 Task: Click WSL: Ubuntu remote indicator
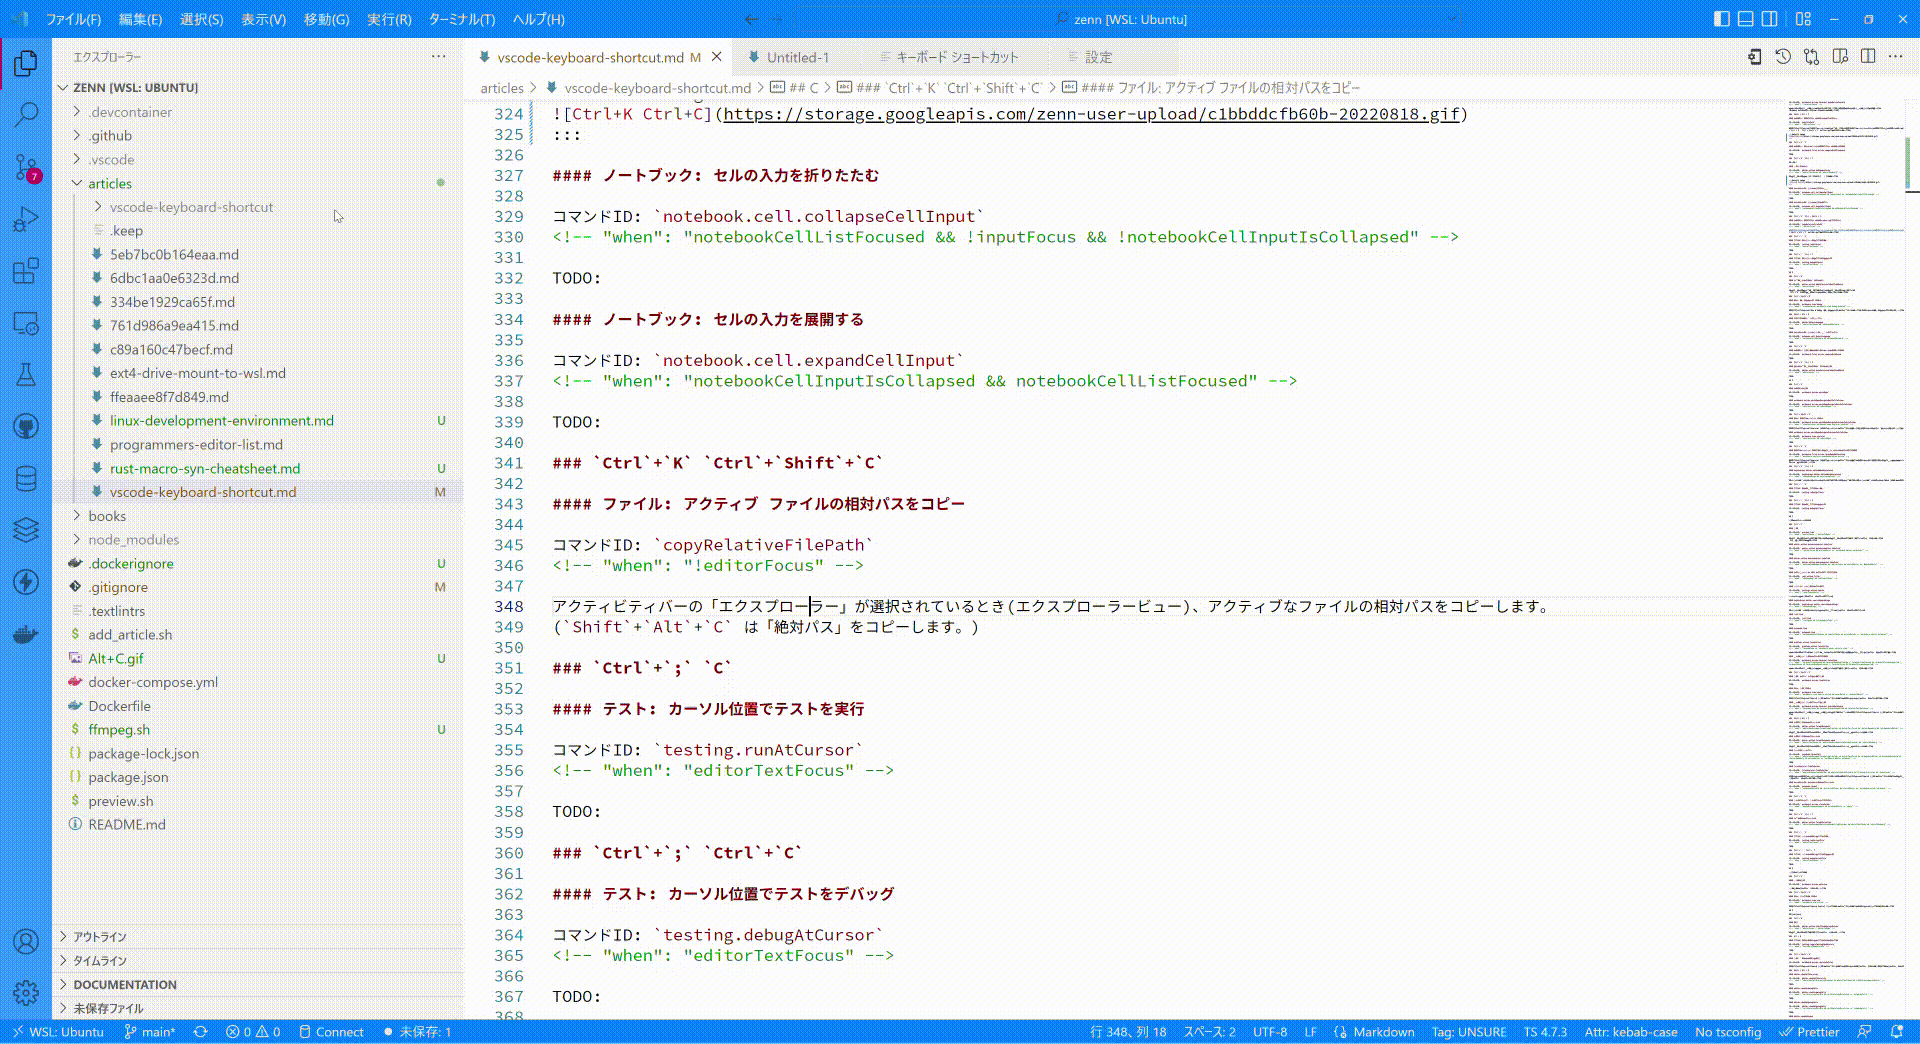tap(58, 1032)
